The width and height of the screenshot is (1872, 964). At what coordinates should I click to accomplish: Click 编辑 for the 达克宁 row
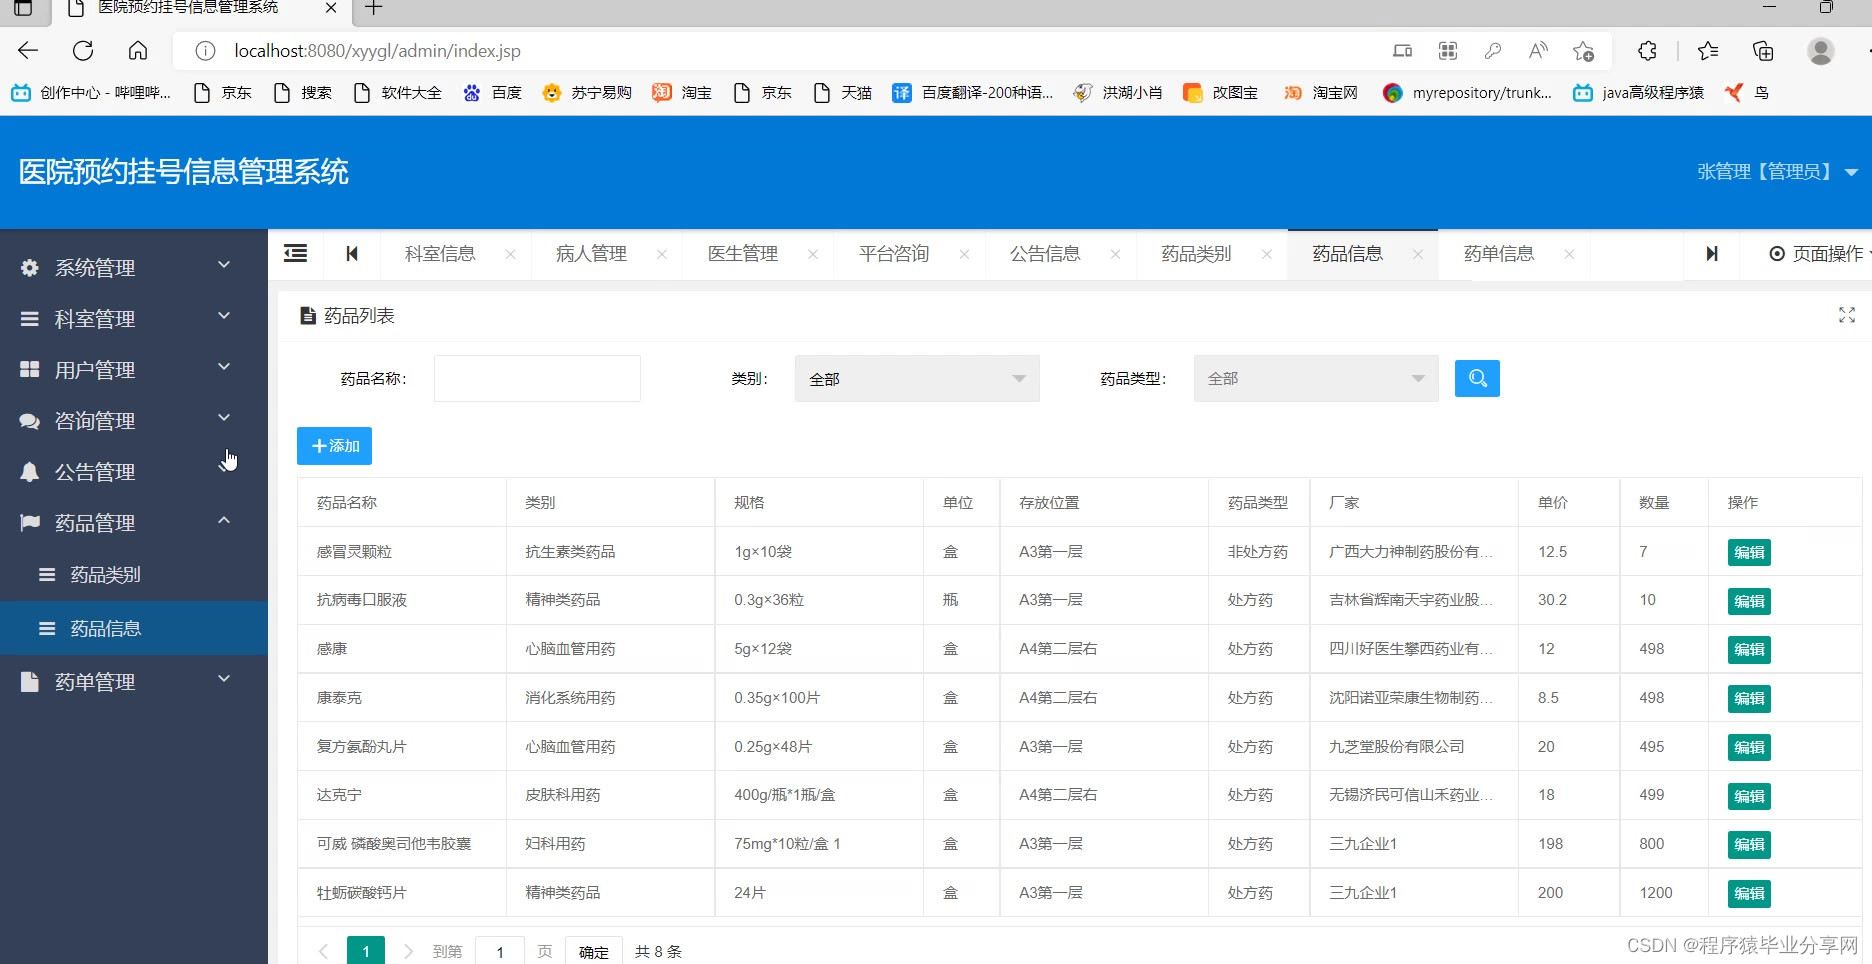[1749, 796]
